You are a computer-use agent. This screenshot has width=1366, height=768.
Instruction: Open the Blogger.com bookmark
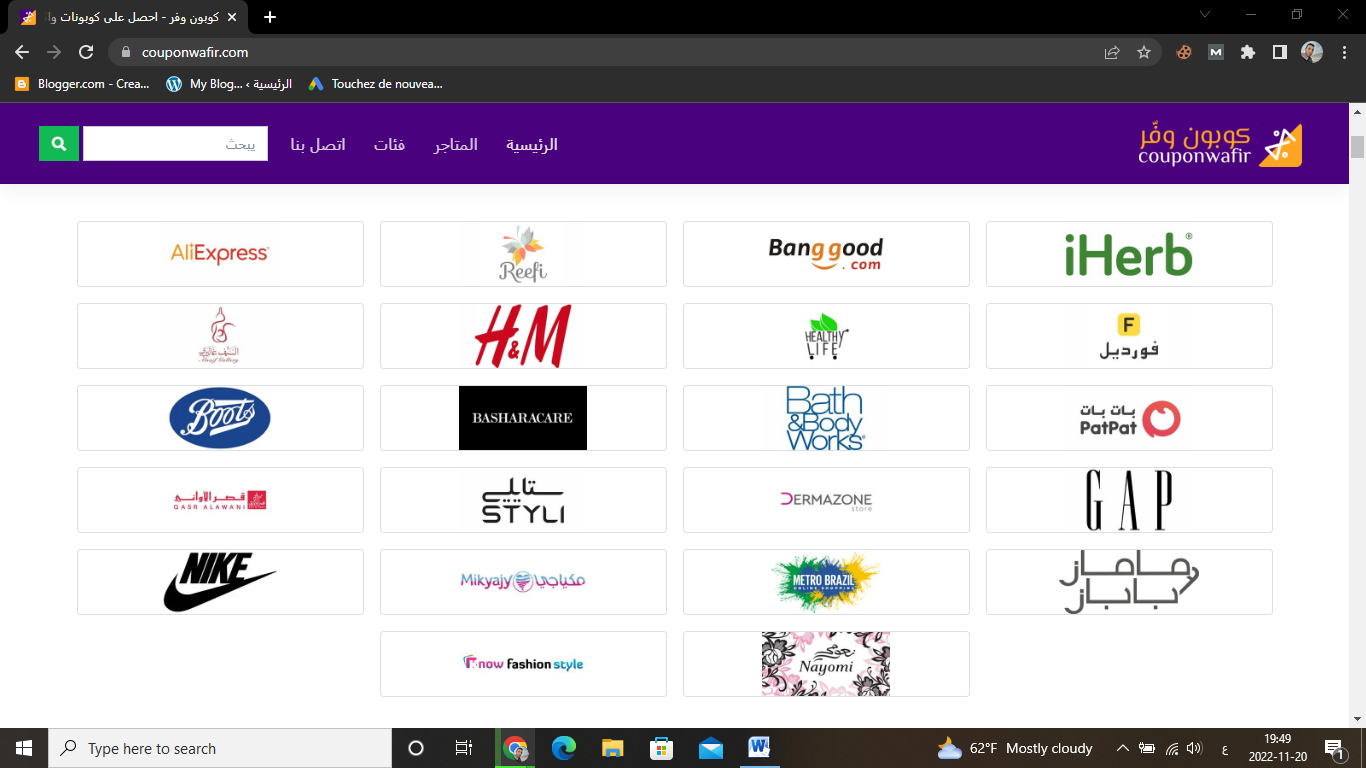click(x=82, y=84)
